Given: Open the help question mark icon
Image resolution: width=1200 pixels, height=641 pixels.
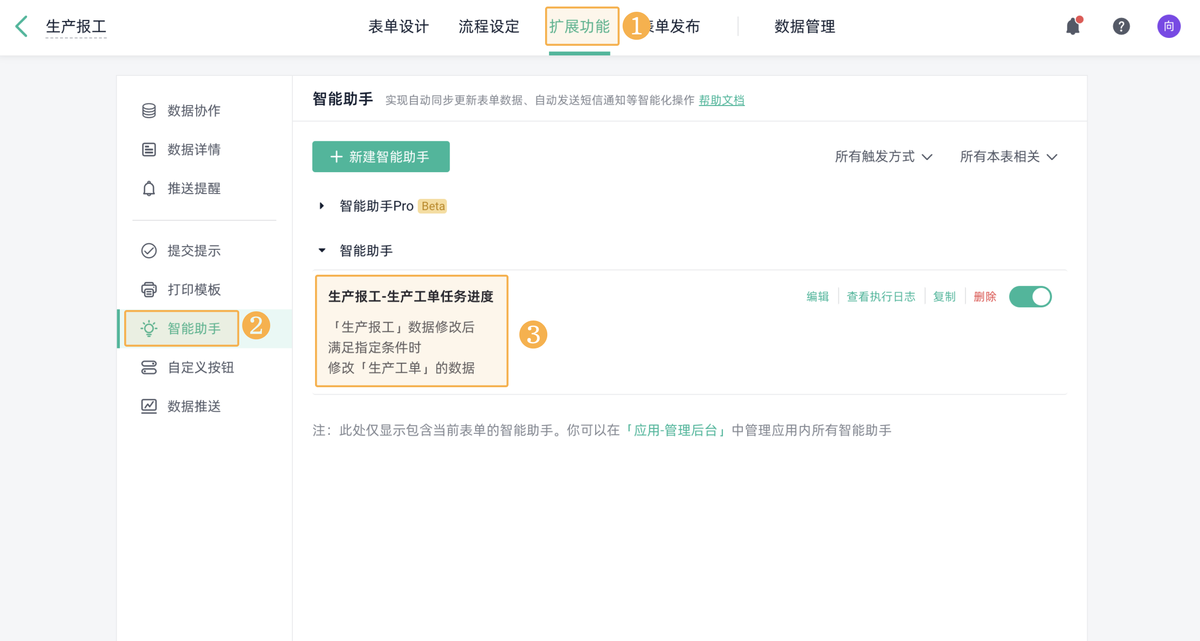Looking at the screenshot, I should [1120, 26].
